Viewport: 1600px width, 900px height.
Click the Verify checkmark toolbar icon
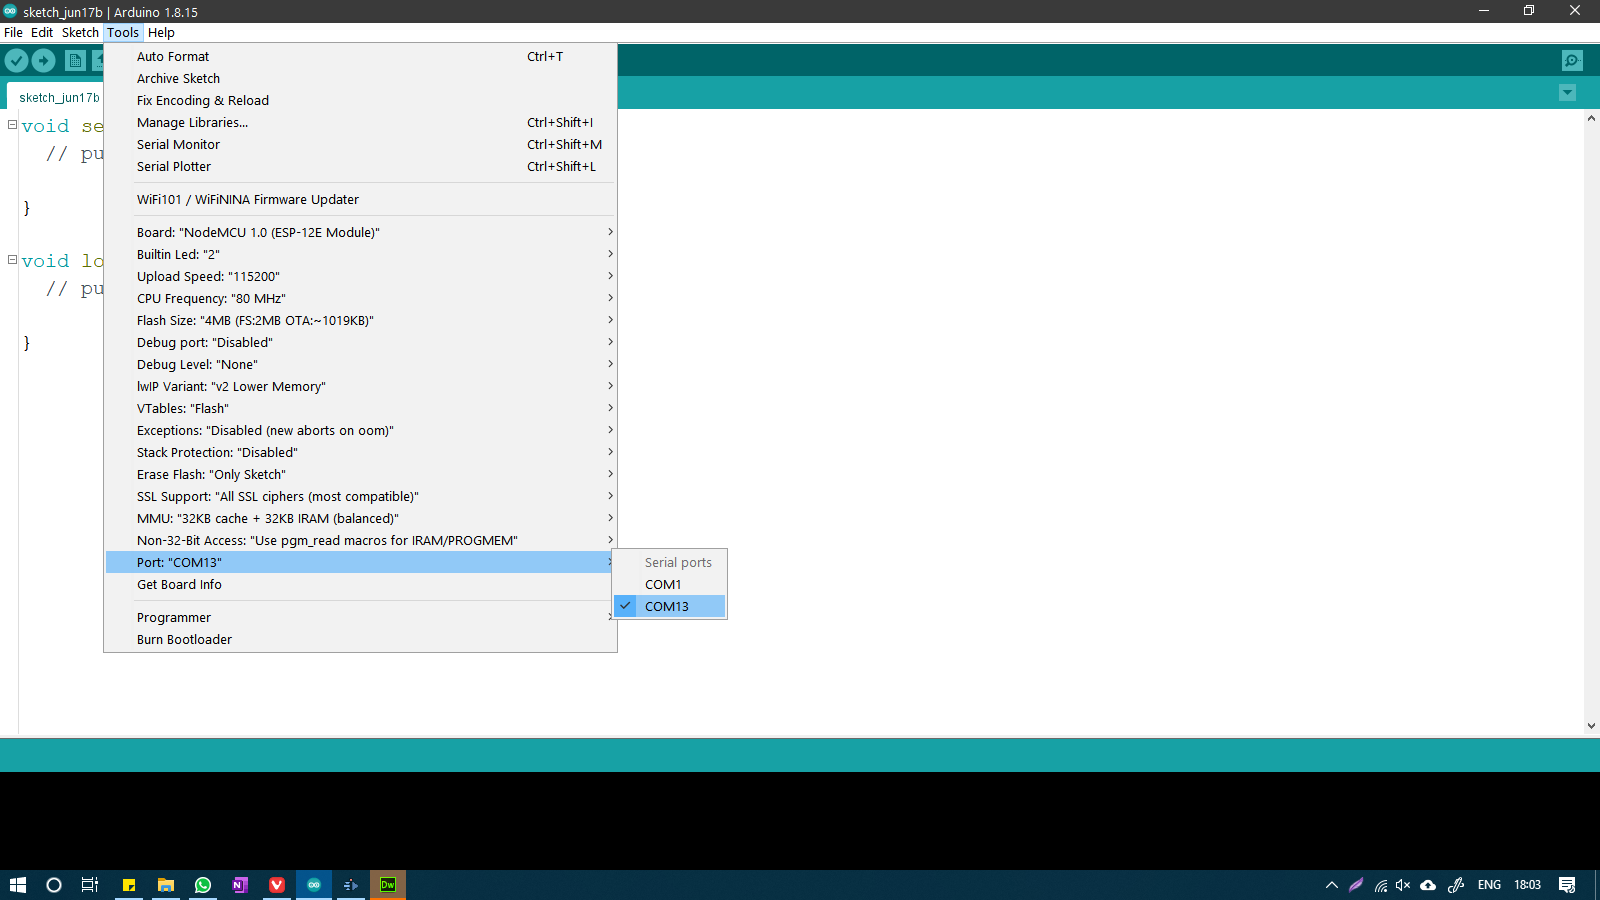[x=16, y=60]
